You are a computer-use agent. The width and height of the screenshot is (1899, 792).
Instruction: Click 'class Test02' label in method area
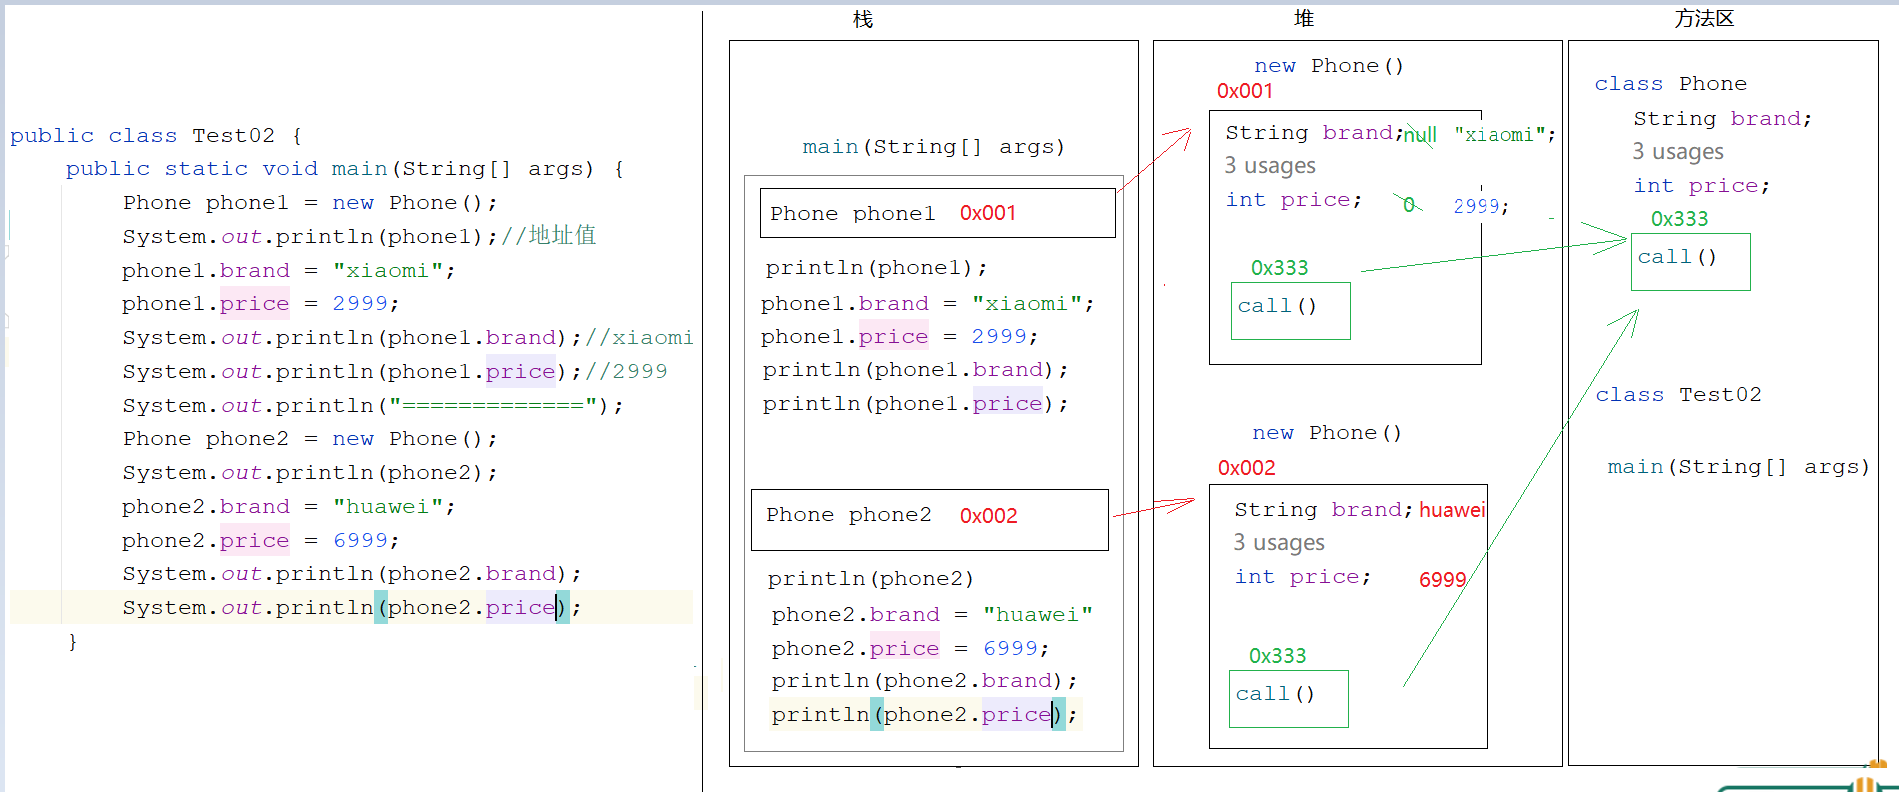(1677, 395)
